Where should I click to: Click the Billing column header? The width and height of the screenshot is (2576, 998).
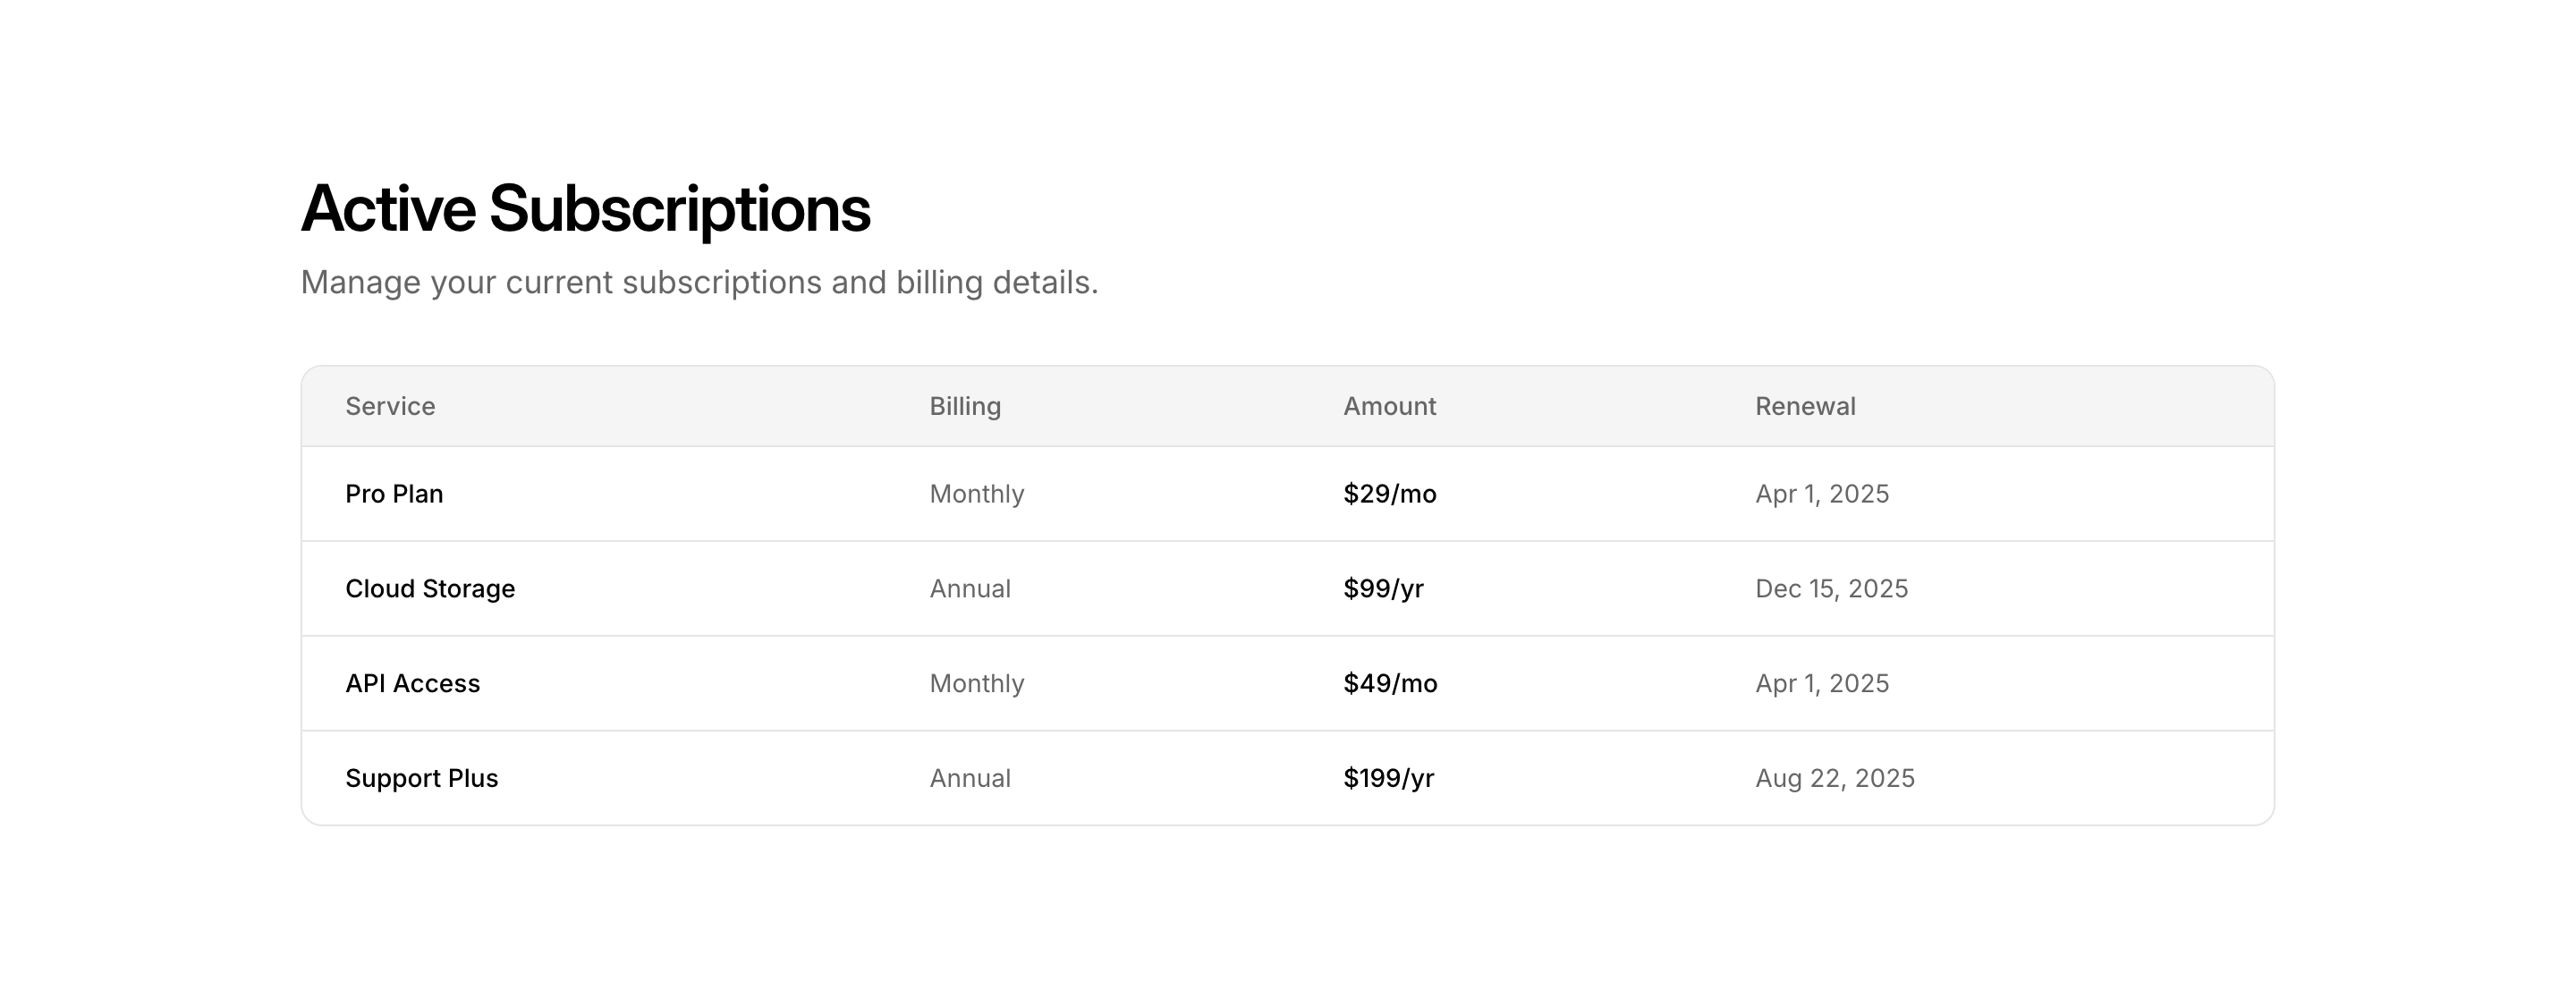(x=965, y=406)
